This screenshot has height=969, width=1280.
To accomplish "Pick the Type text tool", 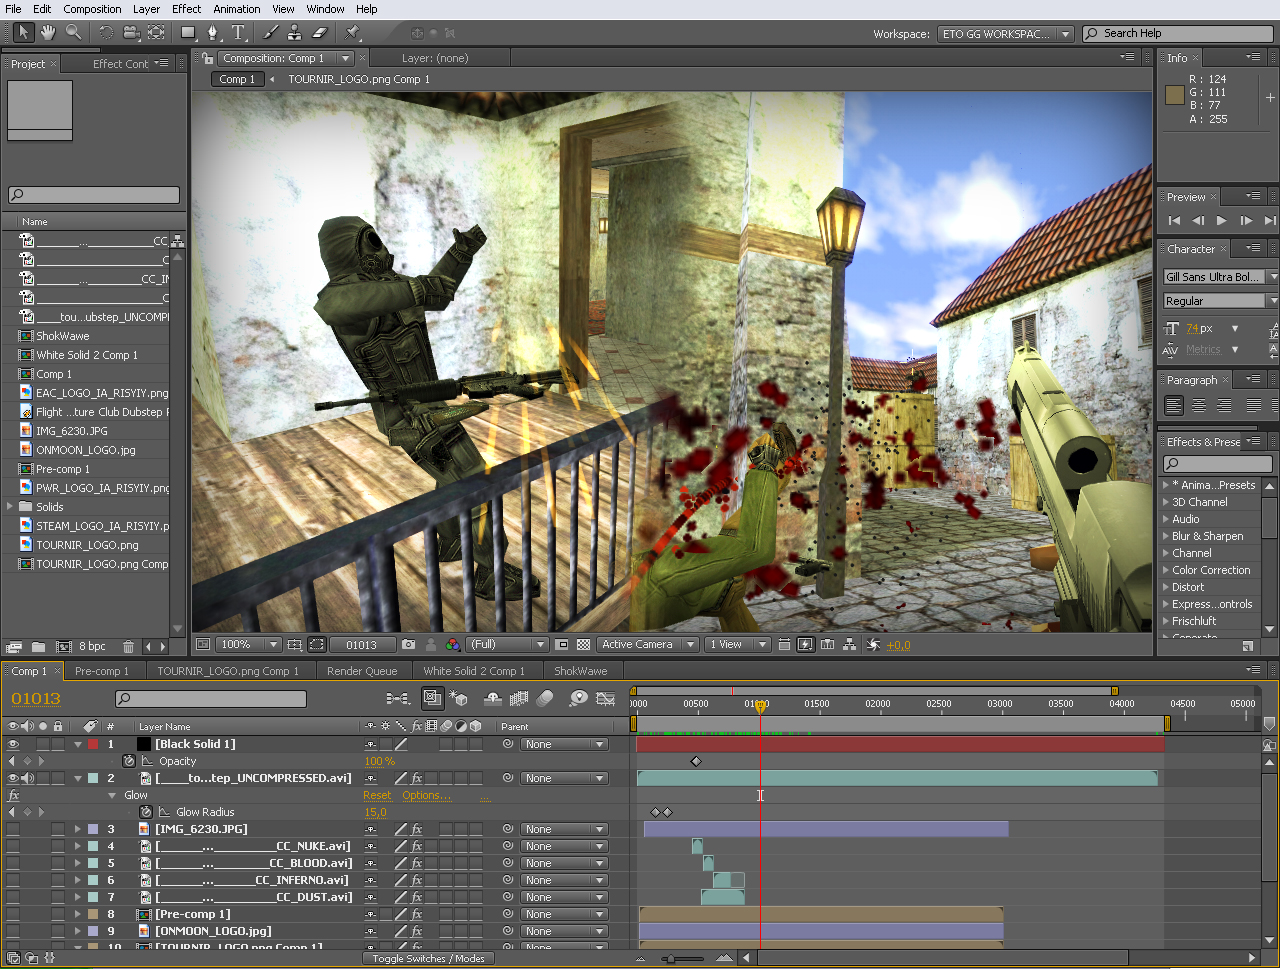I will click(239, 33).
